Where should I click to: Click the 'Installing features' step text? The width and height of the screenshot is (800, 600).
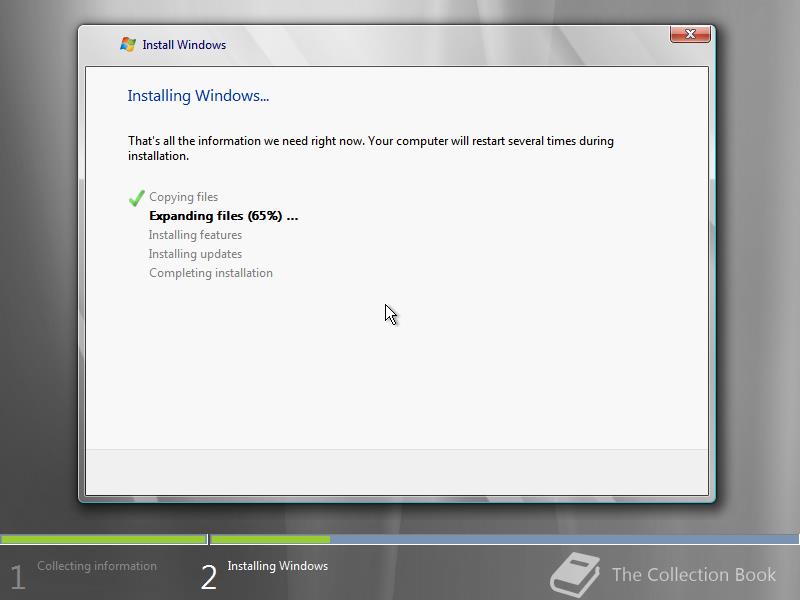[195, 235]
